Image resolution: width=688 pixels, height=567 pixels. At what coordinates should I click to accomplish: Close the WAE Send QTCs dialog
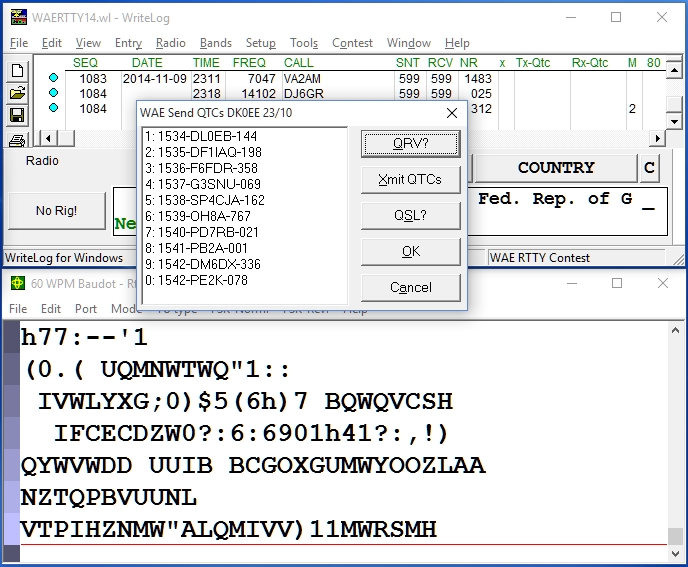tap(452, 113)
